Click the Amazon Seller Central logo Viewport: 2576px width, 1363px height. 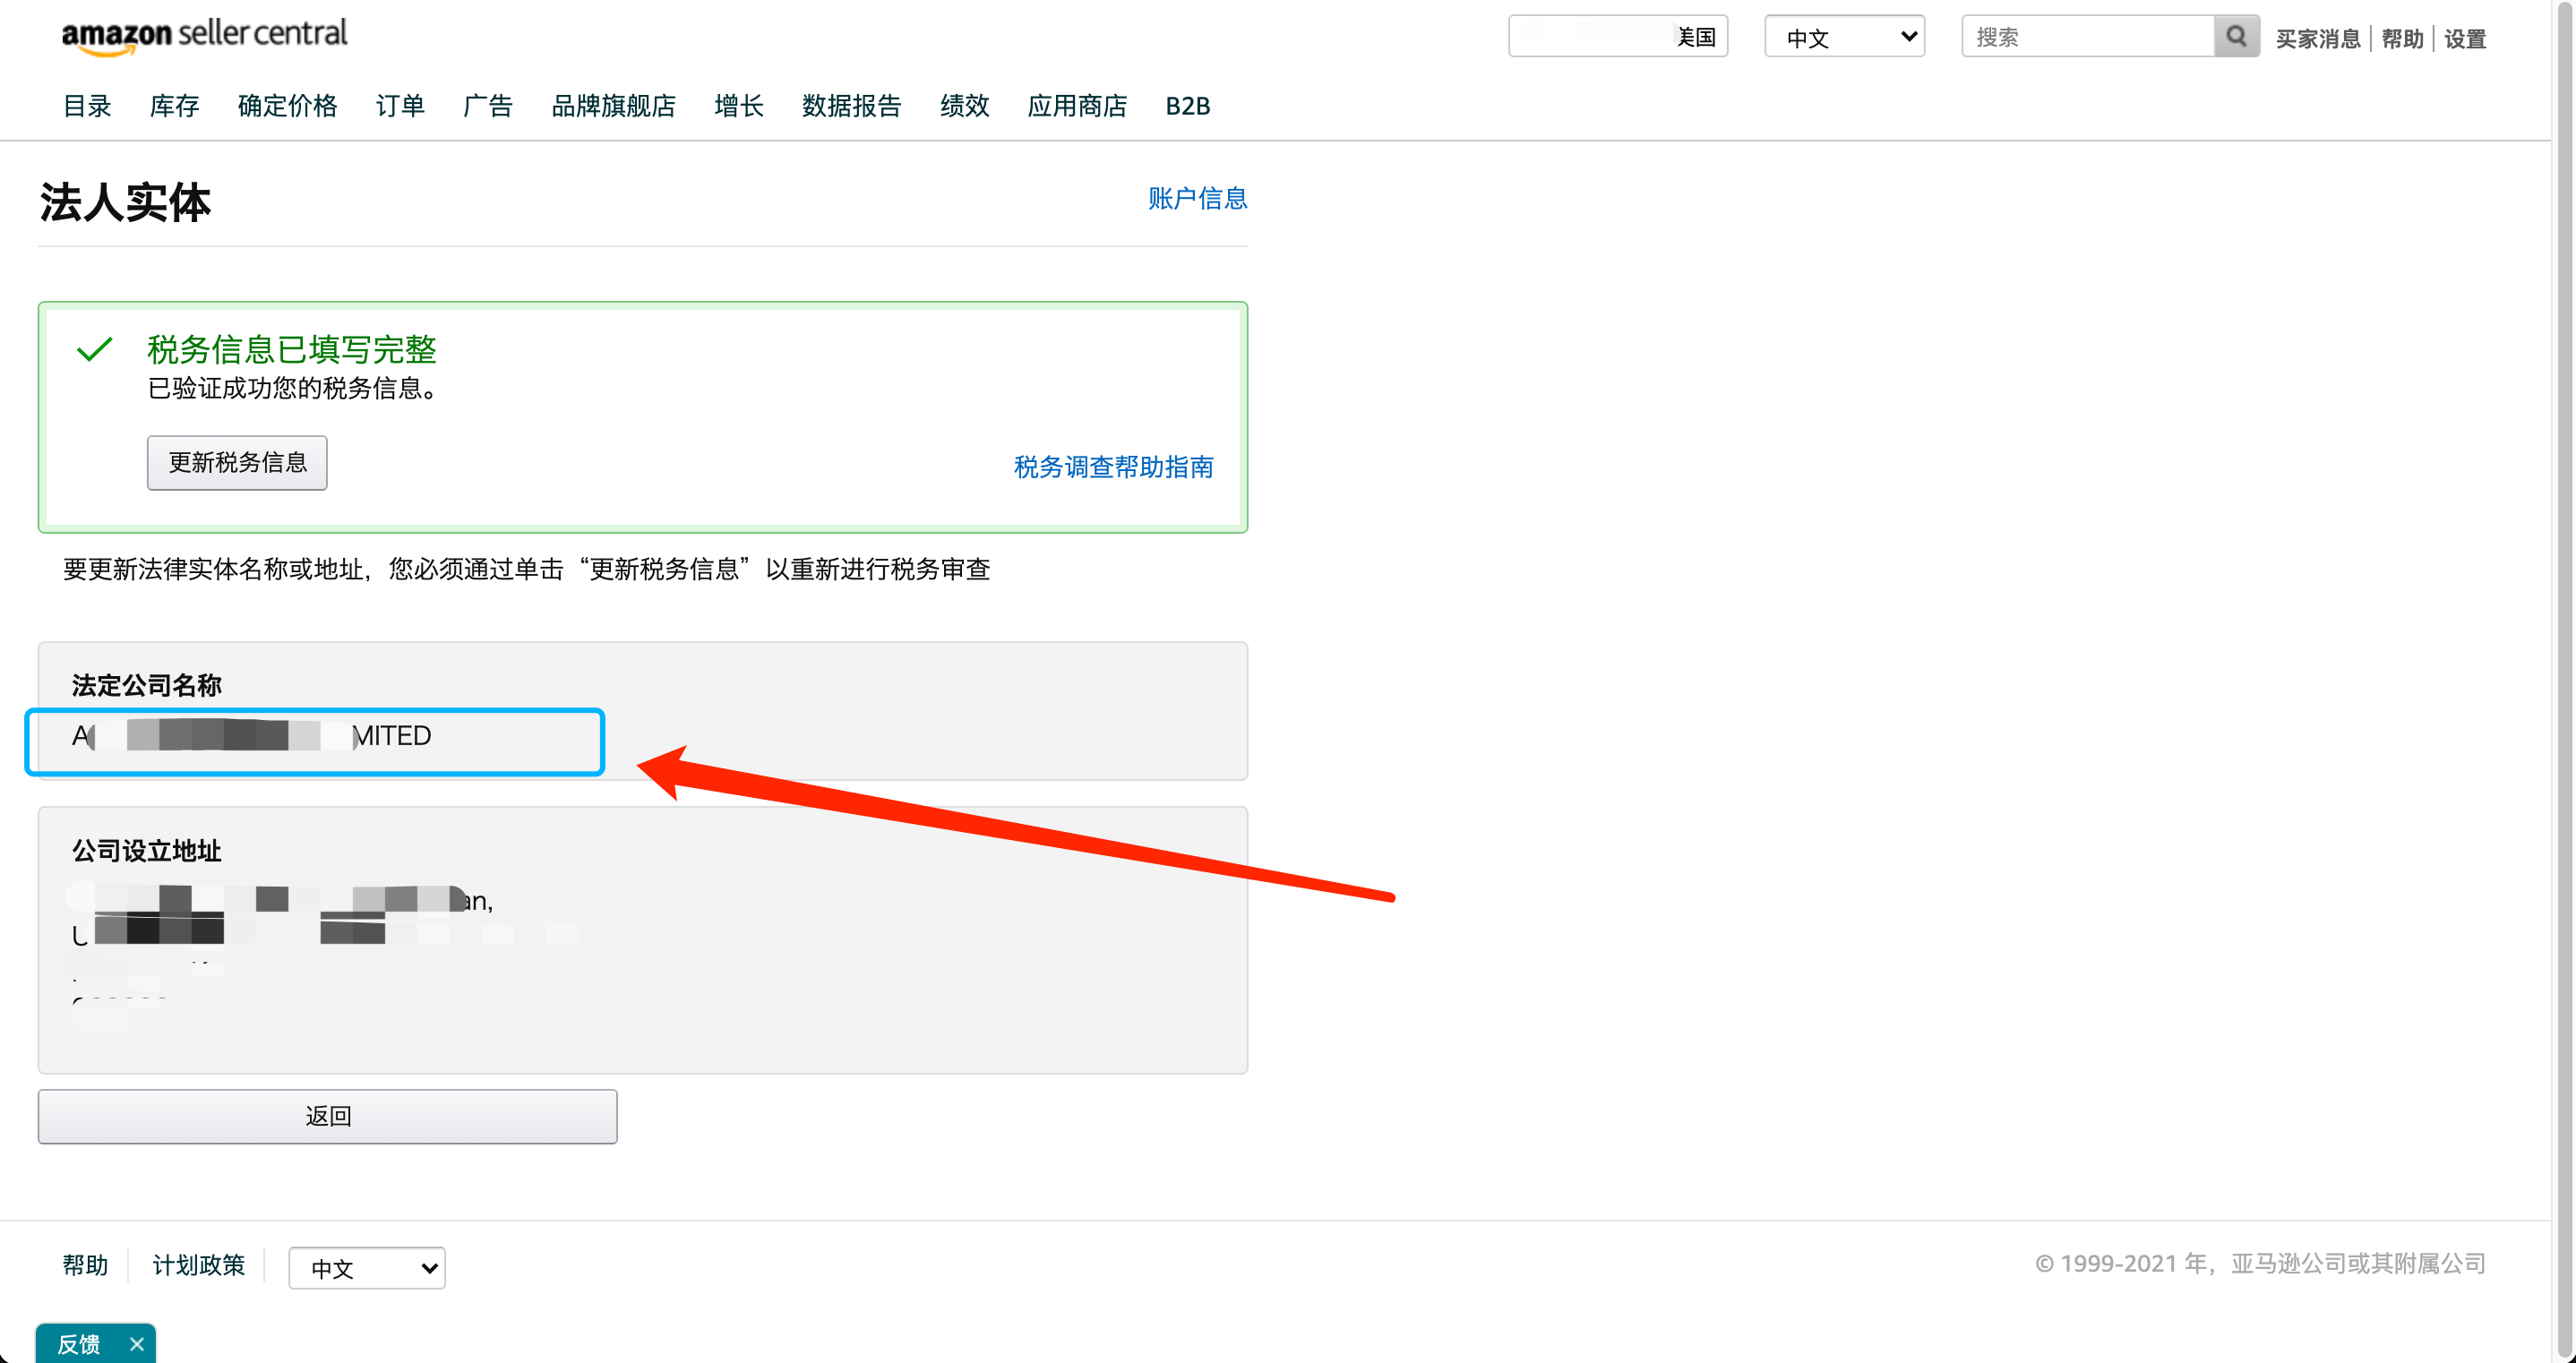[204, 35]
